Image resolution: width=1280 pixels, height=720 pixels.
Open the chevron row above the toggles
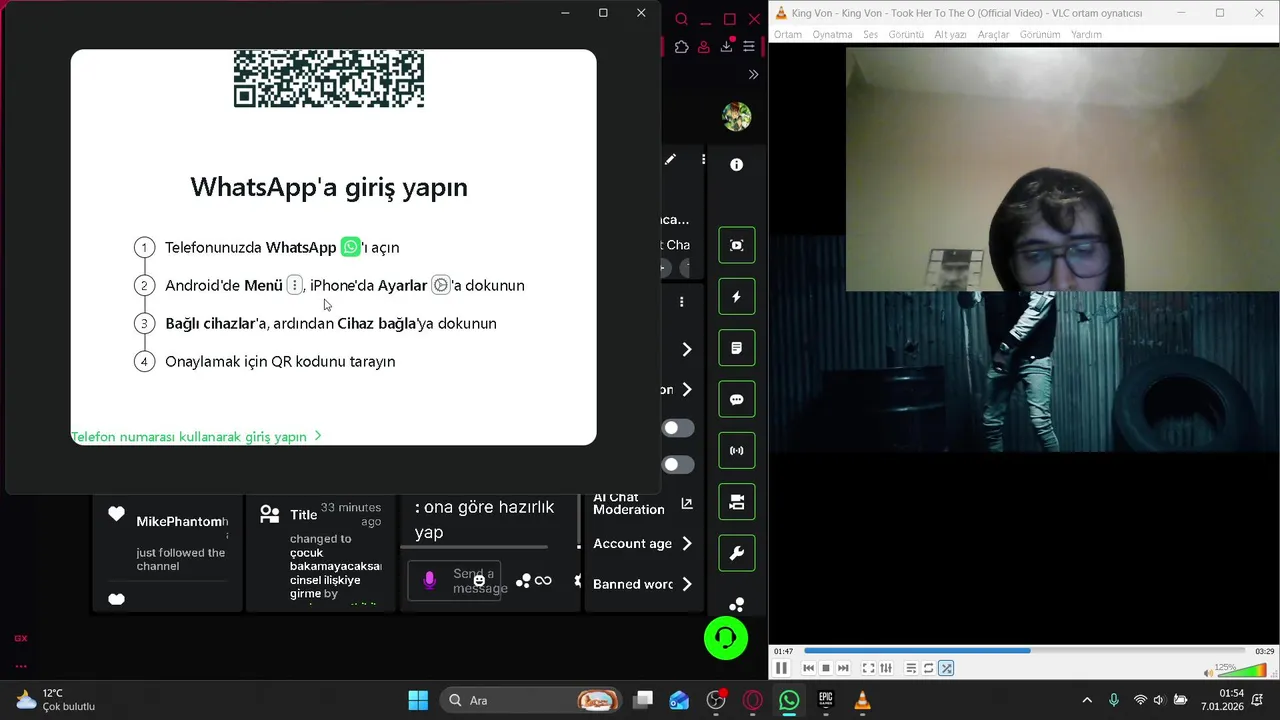[x=687, y=389]
